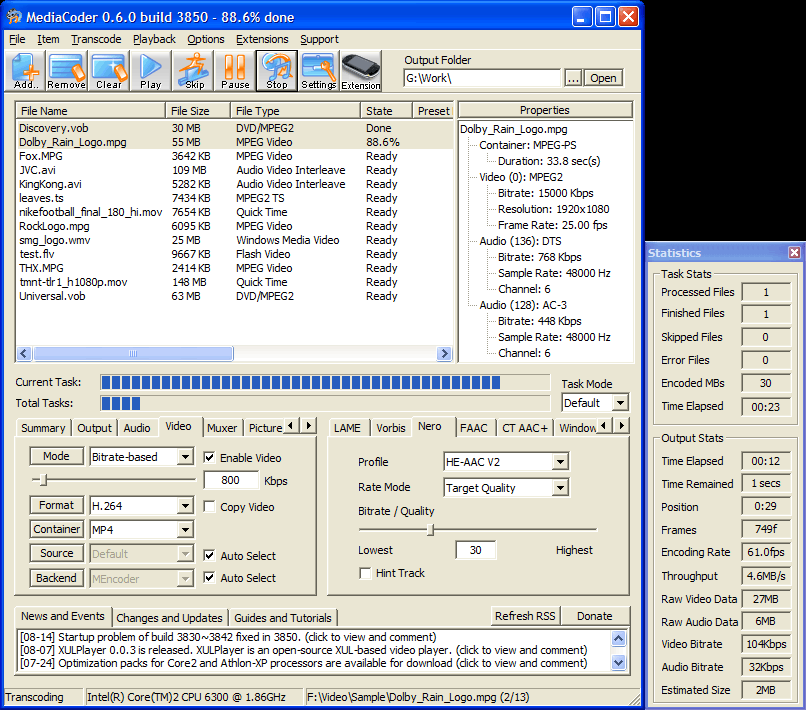Toggle the Enable Video checkbox
The width and height of the screenshot is (806, 710).
(209, 457)
